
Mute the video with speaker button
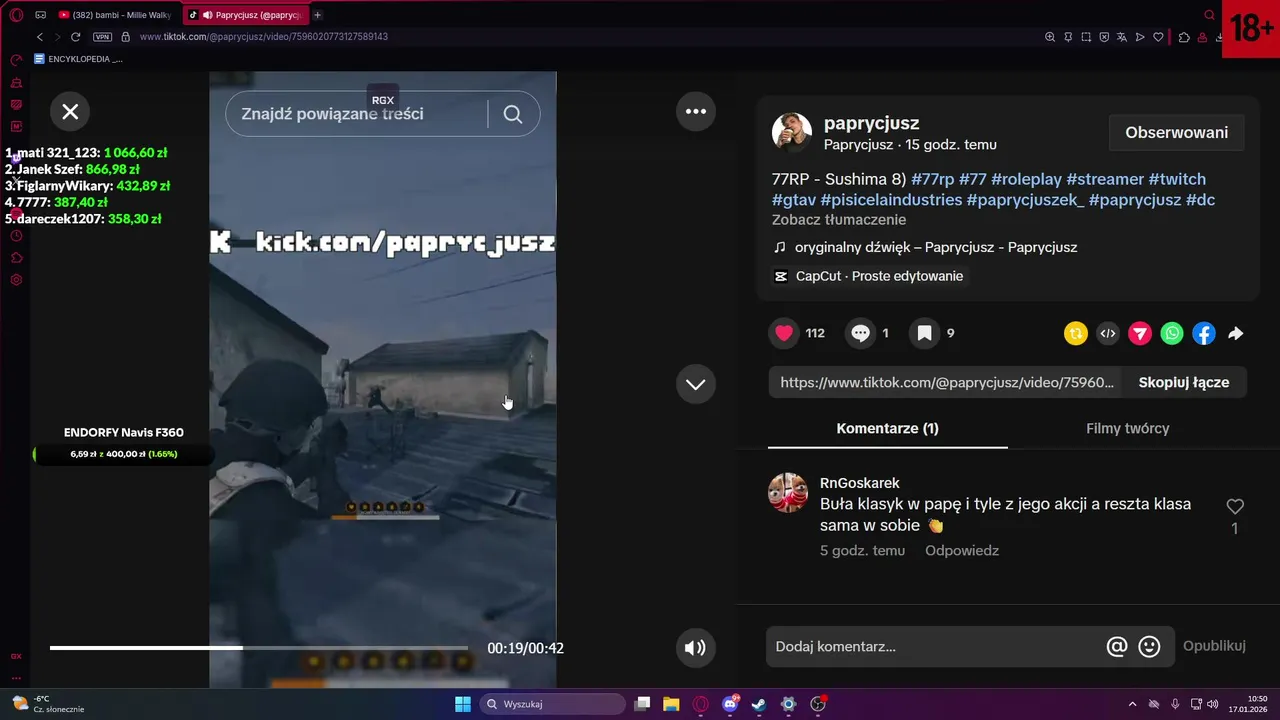point(695,648)
